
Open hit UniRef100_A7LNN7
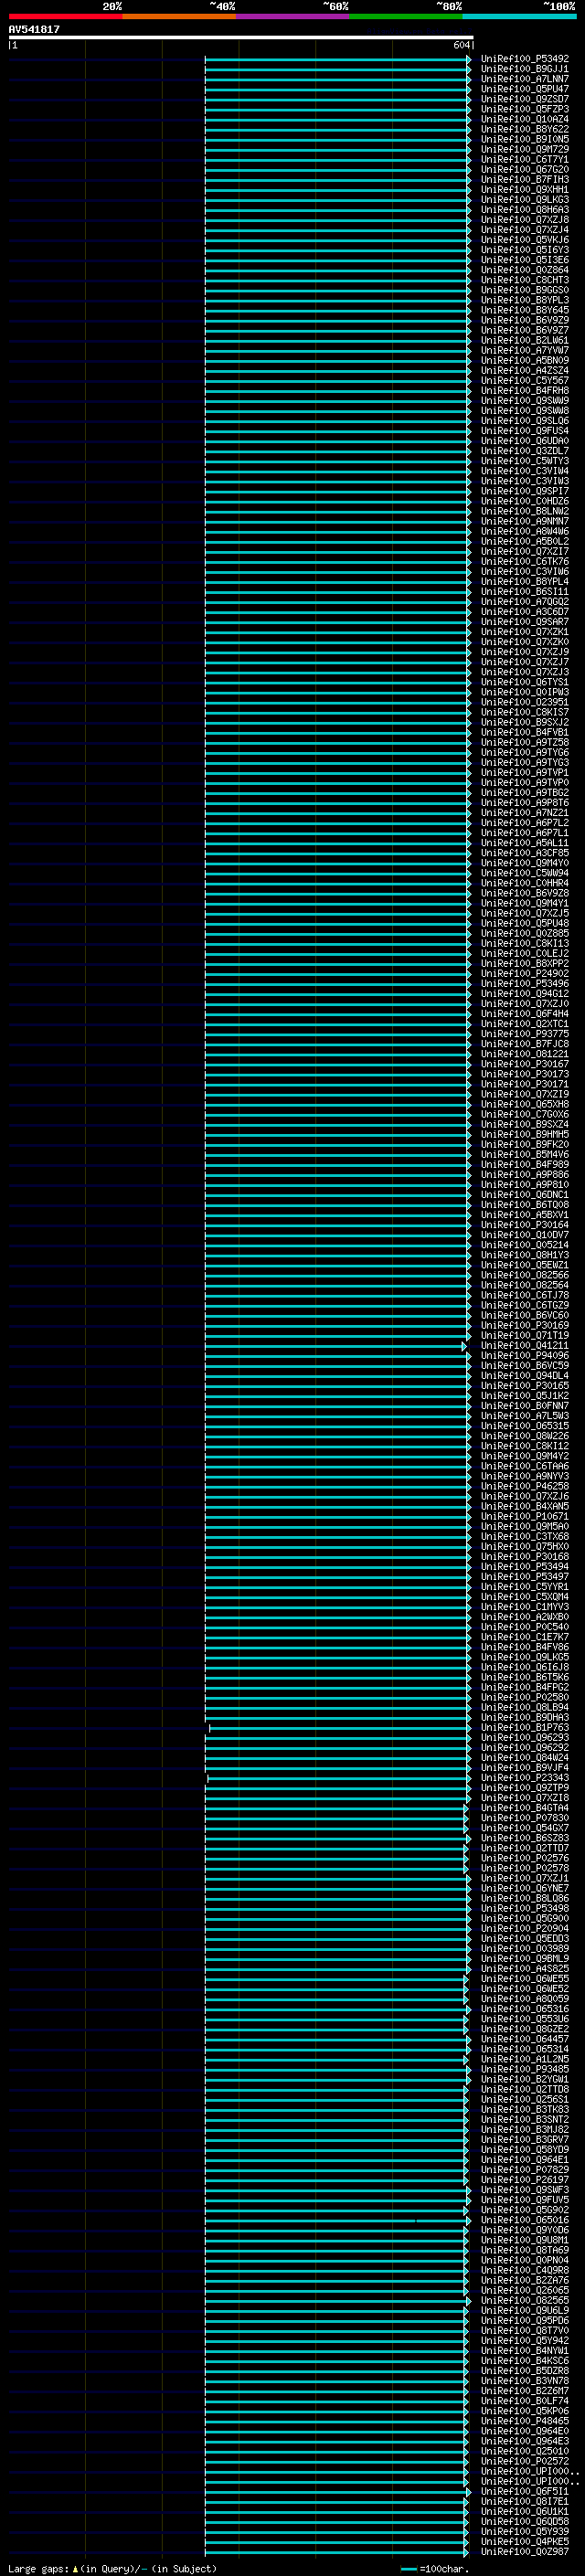524,79
